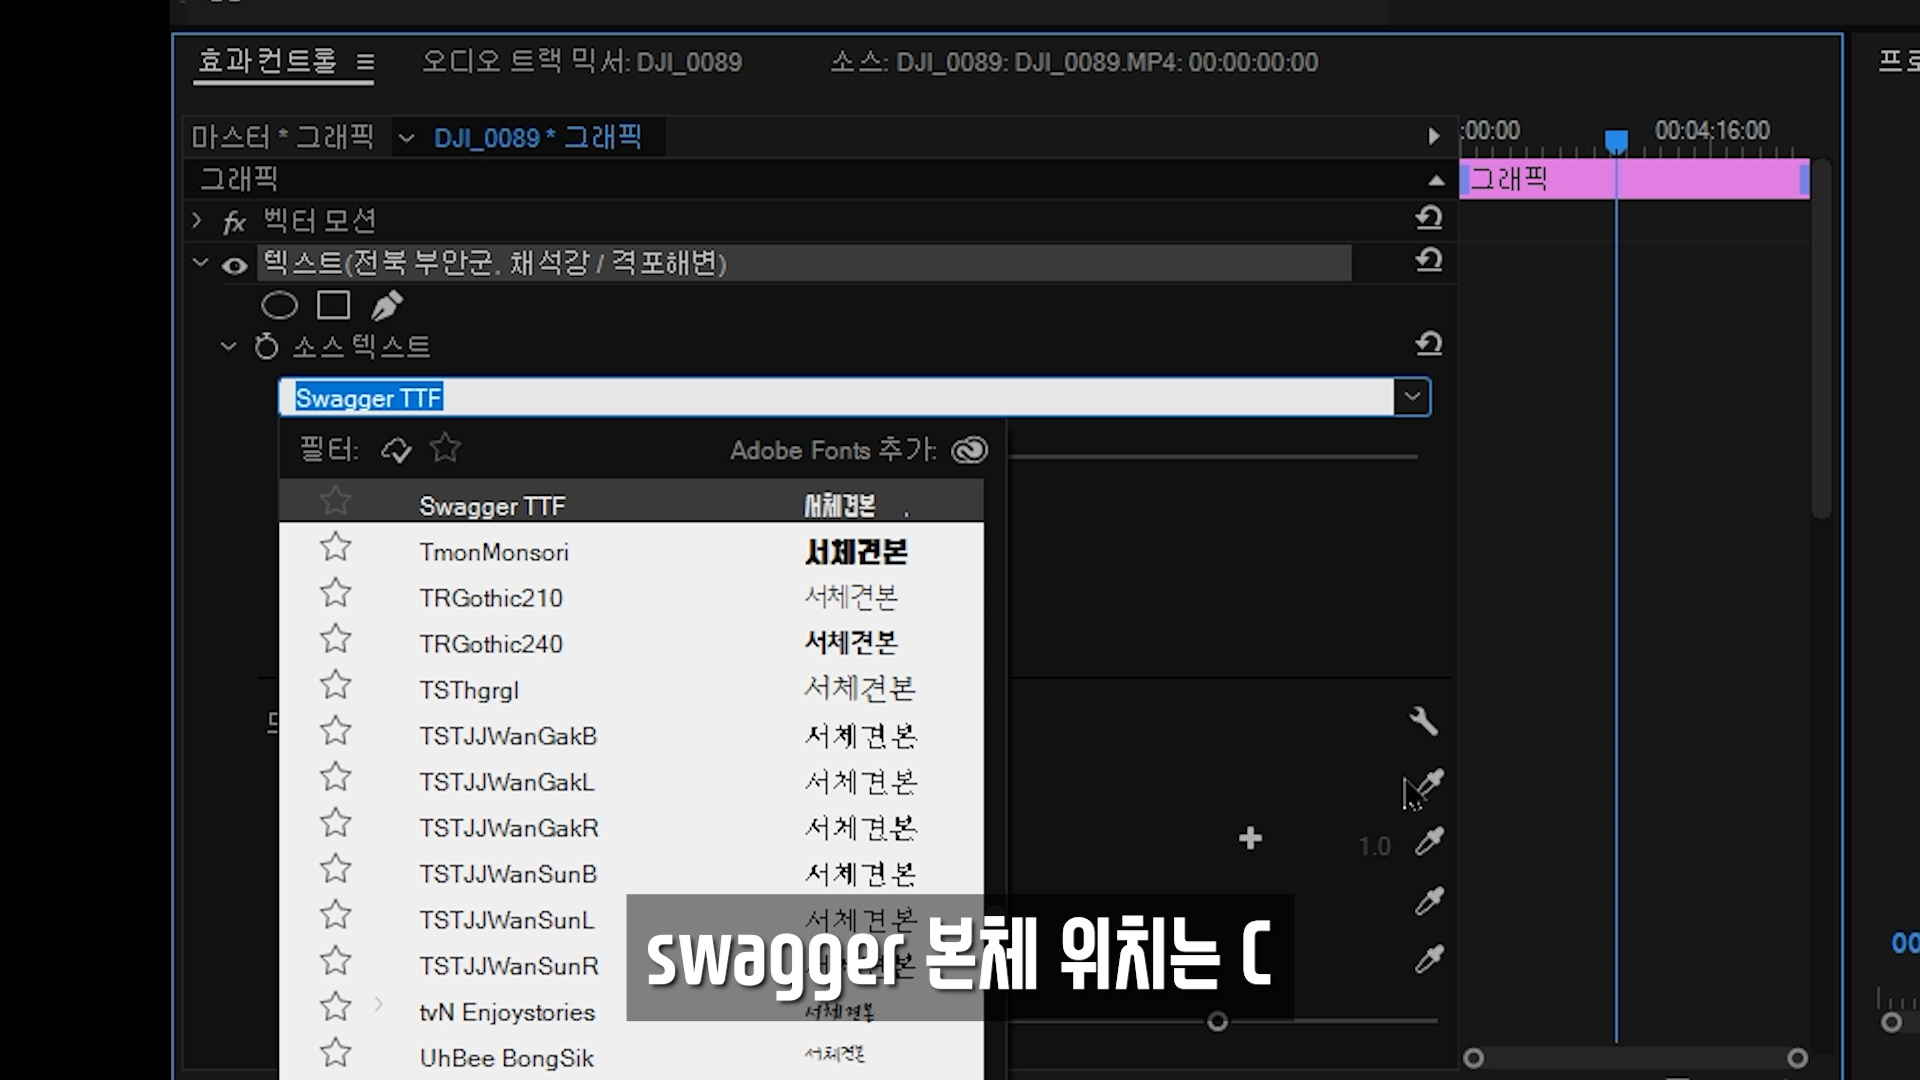
Task: Expand the tvN Enjoystories font family
Action: click(x=378, y=1004)
